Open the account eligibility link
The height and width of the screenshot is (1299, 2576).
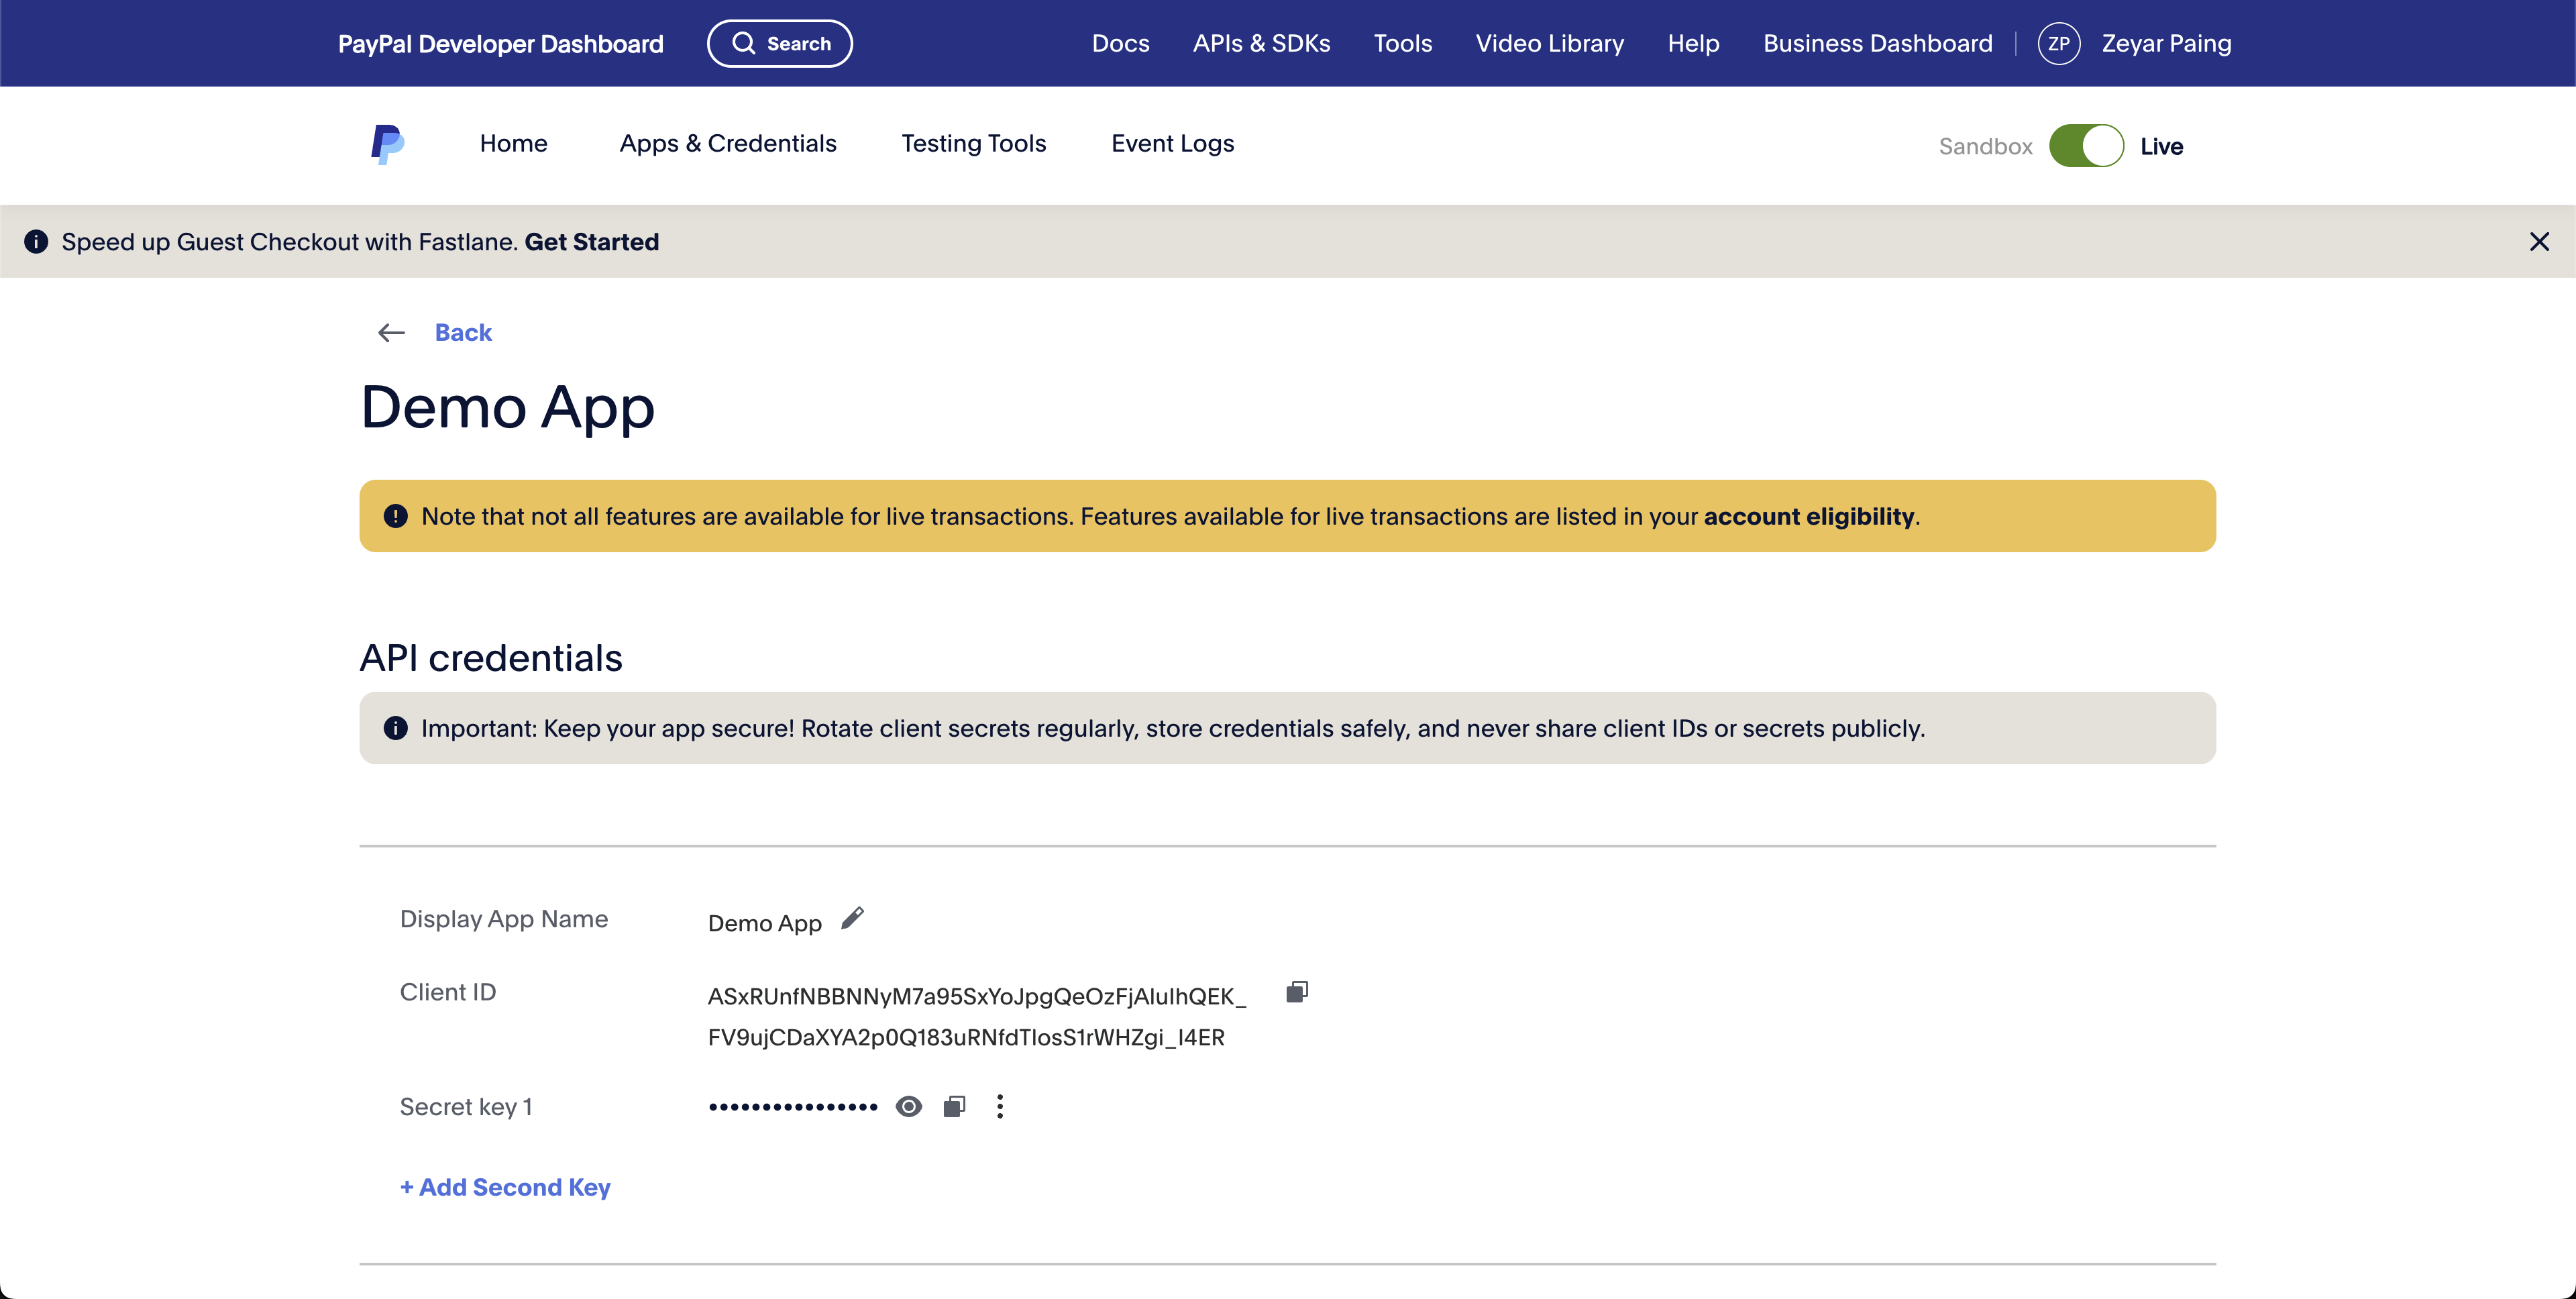coord(1808,517)
